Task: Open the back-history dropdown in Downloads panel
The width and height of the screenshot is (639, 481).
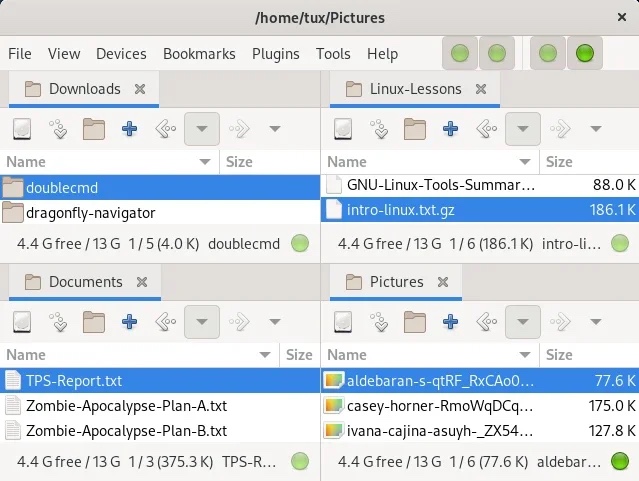Action: [x=202, y=128]
